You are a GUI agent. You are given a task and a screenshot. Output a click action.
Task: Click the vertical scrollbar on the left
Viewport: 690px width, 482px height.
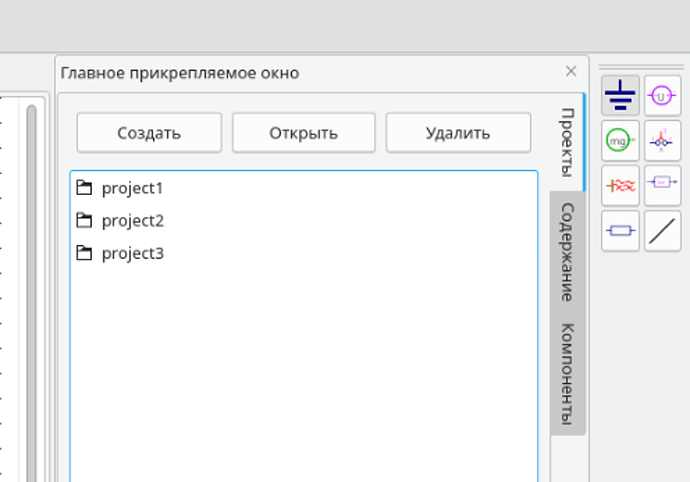[31, 293]
